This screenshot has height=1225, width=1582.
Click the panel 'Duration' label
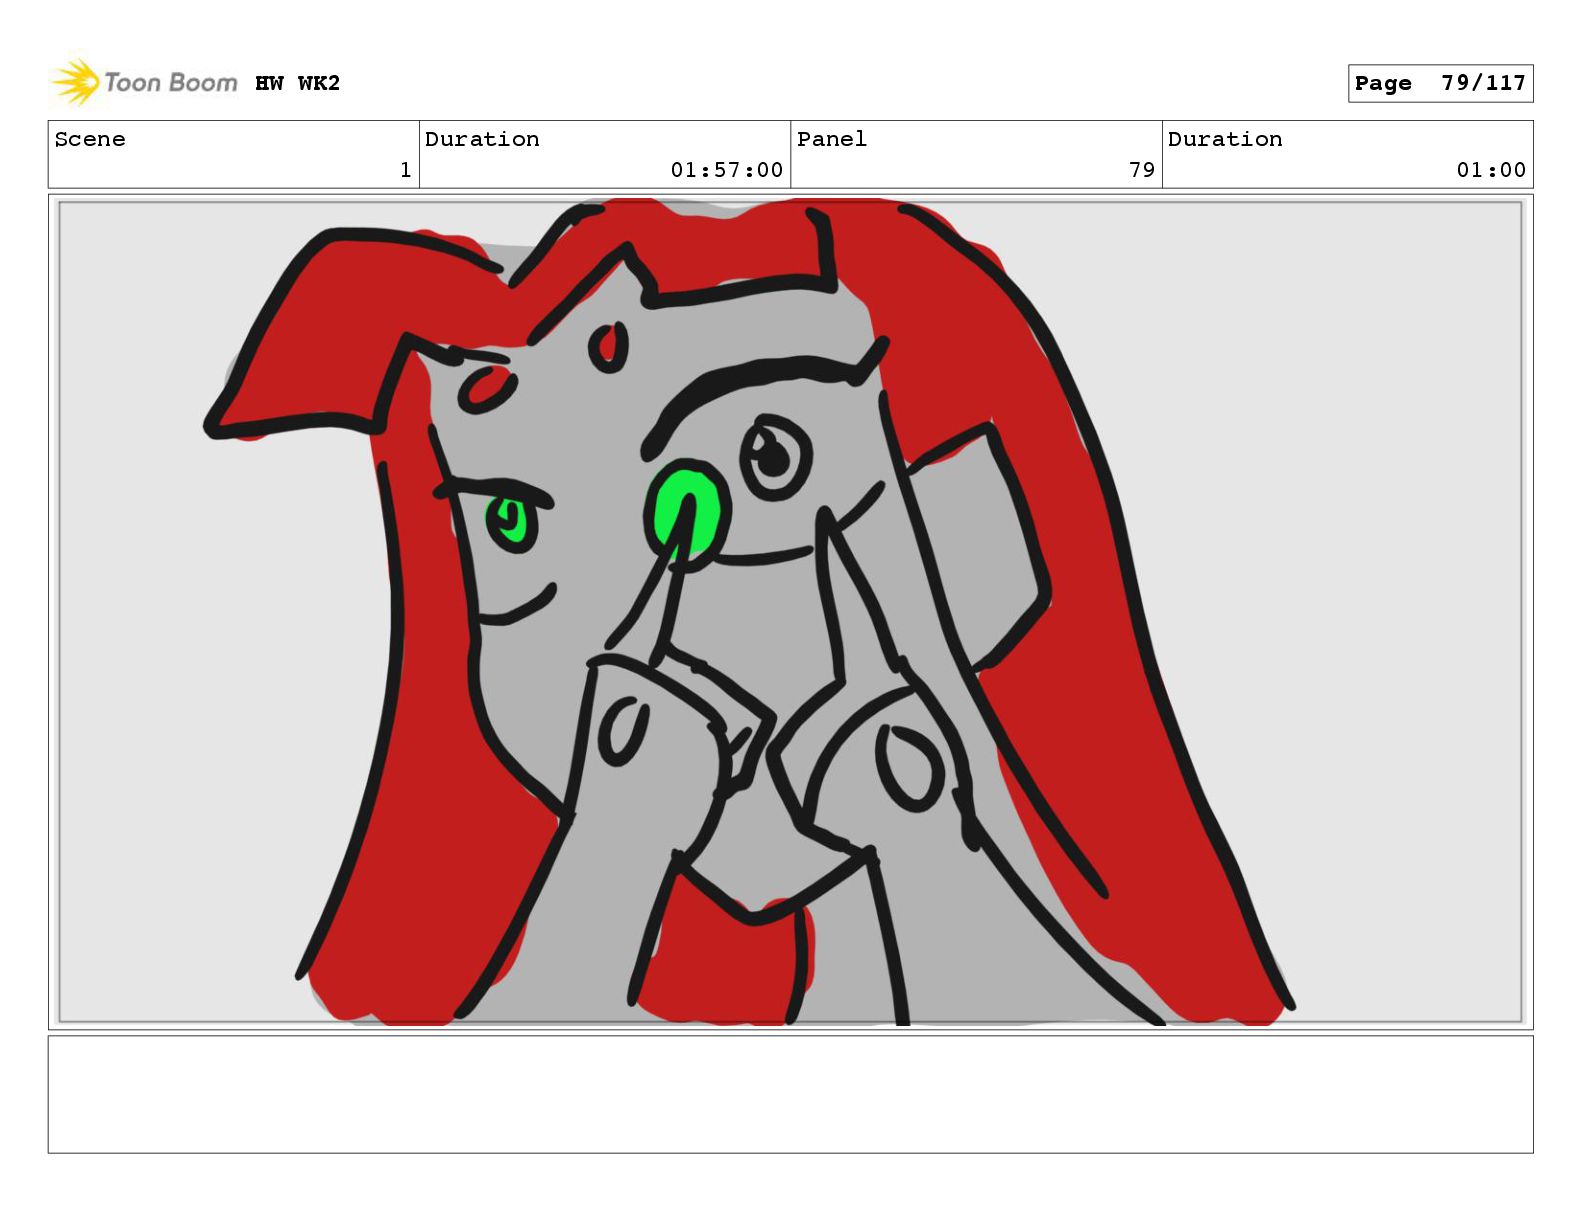(x=1225, y=139)
